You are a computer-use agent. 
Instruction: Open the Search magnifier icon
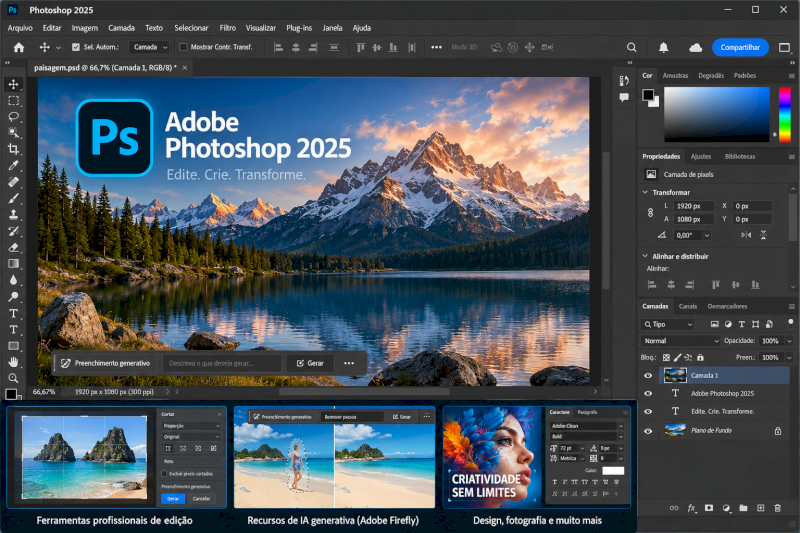pyautogui.click(x=632, y=47)
